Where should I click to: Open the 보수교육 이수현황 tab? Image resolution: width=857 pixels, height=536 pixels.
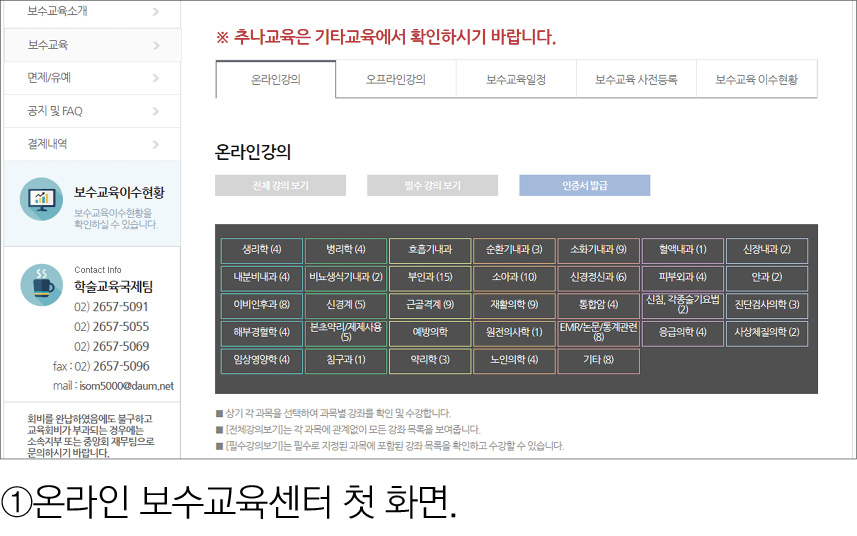pyautogui.click(x=756, y=79)
